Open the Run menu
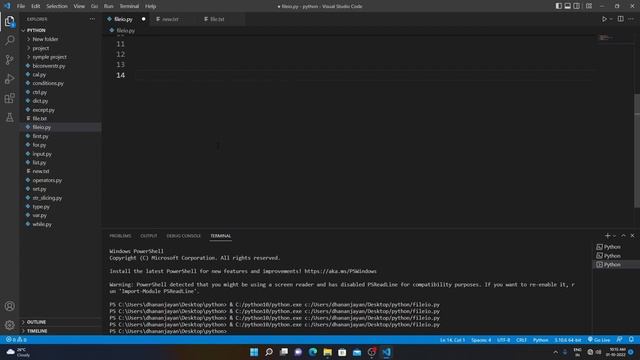The height and width of the screenshot is (360, 640). [109, 6]
